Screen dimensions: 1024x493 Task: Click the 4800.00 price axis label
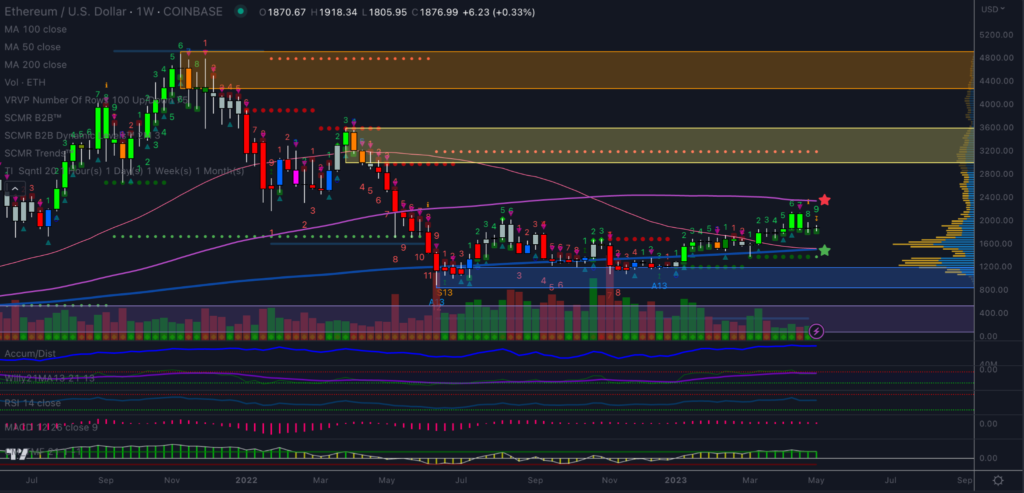pyautogui.click(x=995, y=57)
